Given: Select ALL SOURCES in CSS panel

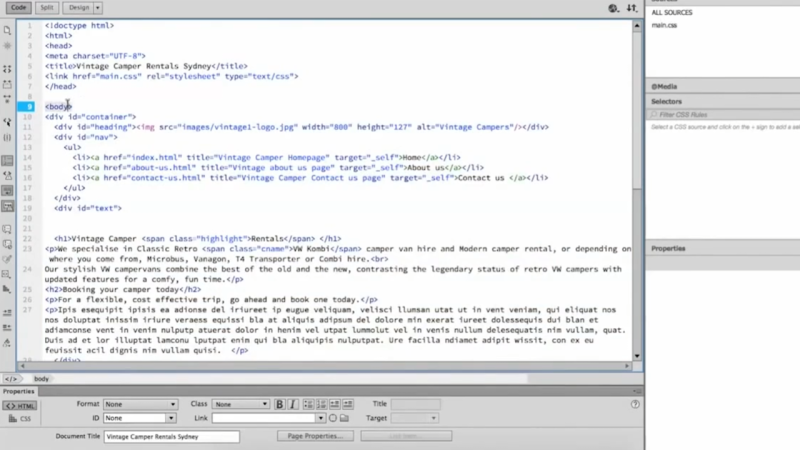Looking at the screenshot, I should (x=672, y=12).
